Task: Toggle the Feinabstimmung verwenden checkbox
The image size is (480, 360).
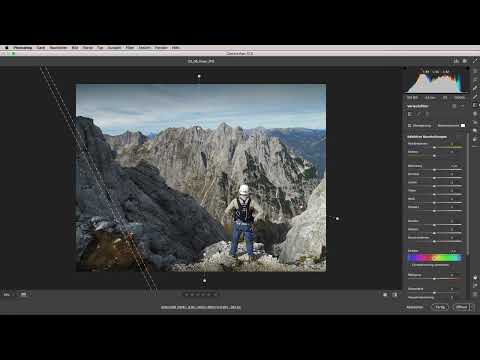Action: coord(410,265)
